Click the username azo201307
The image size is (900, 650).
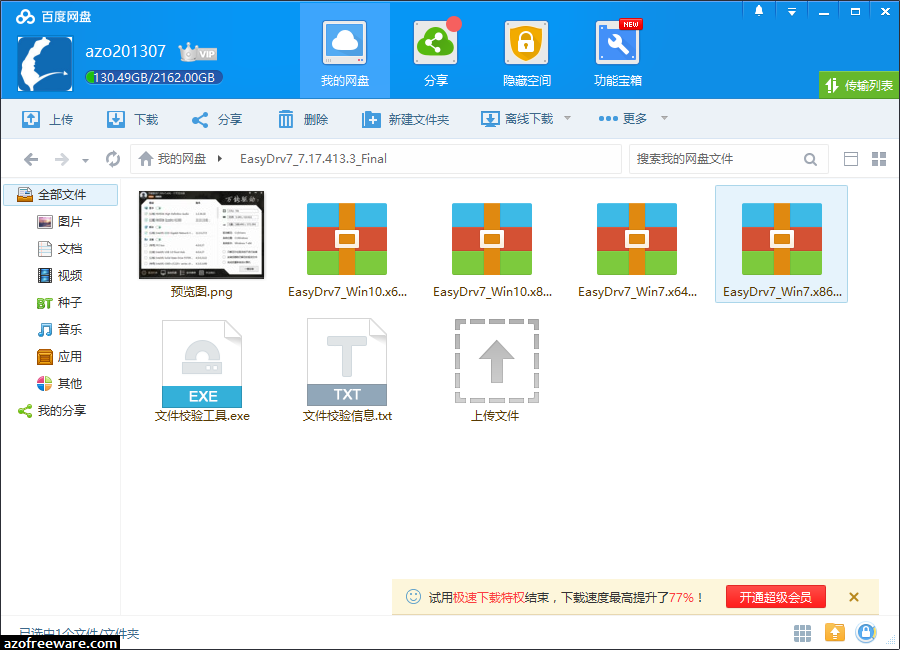point(125,52)
